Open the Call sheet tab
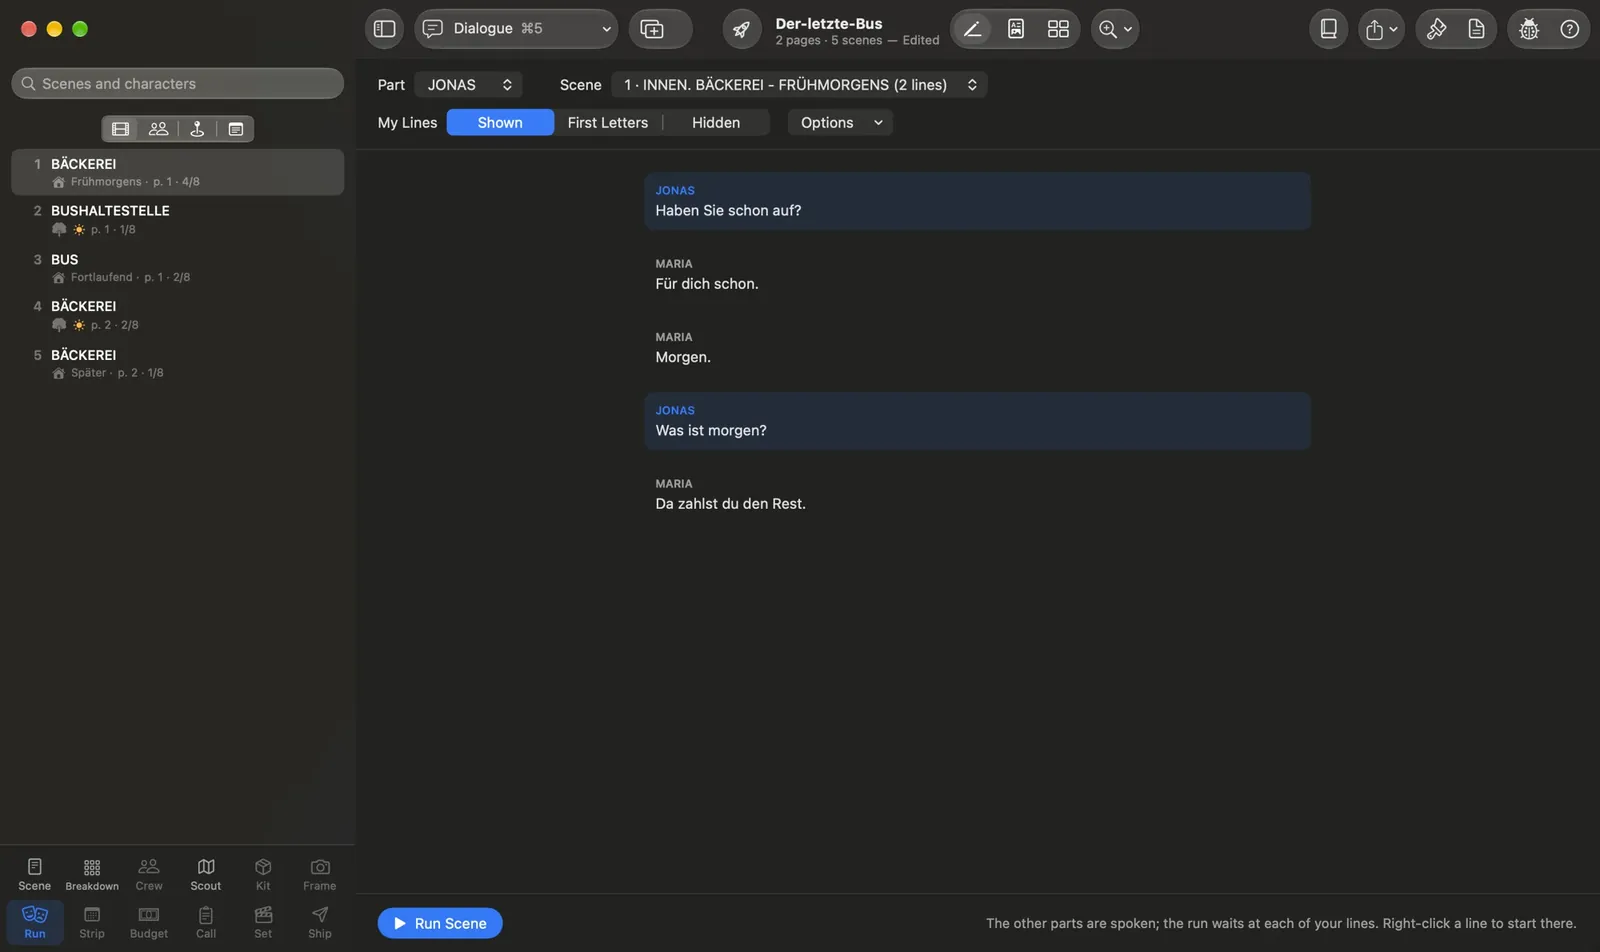1600x952 pixels. [x=206, y=922]
